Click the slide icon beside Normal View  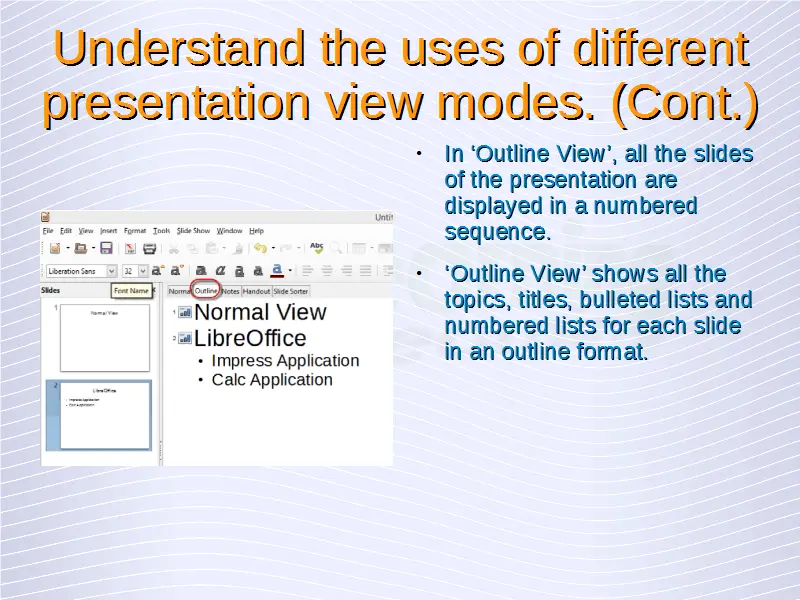(x=185, y=313)
